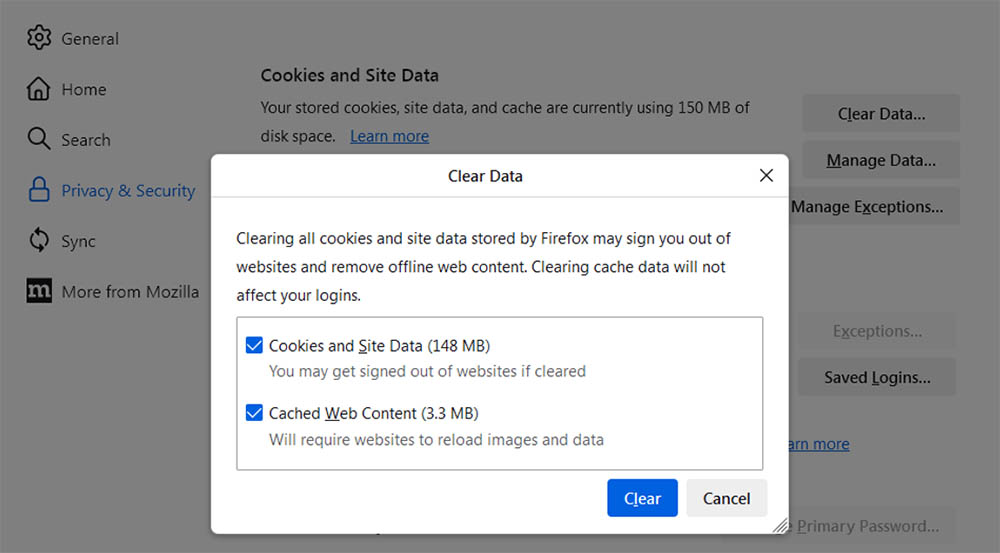
Task: Click the 'Clear Data' dialog title text
Action: pyautogui.click(x=485, y=176)
